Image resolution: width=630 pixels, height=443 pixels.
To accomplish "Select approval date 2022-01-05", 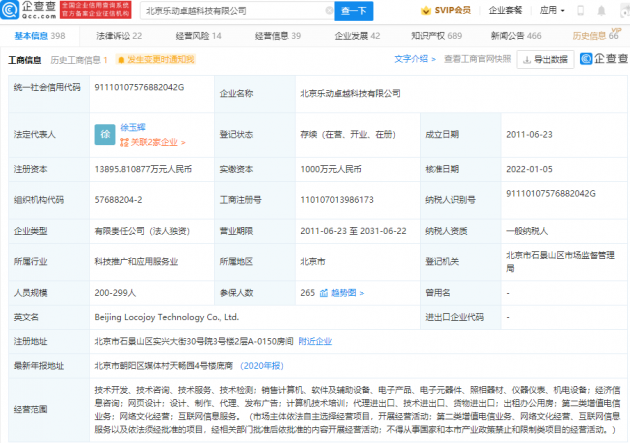I will 529,169.
